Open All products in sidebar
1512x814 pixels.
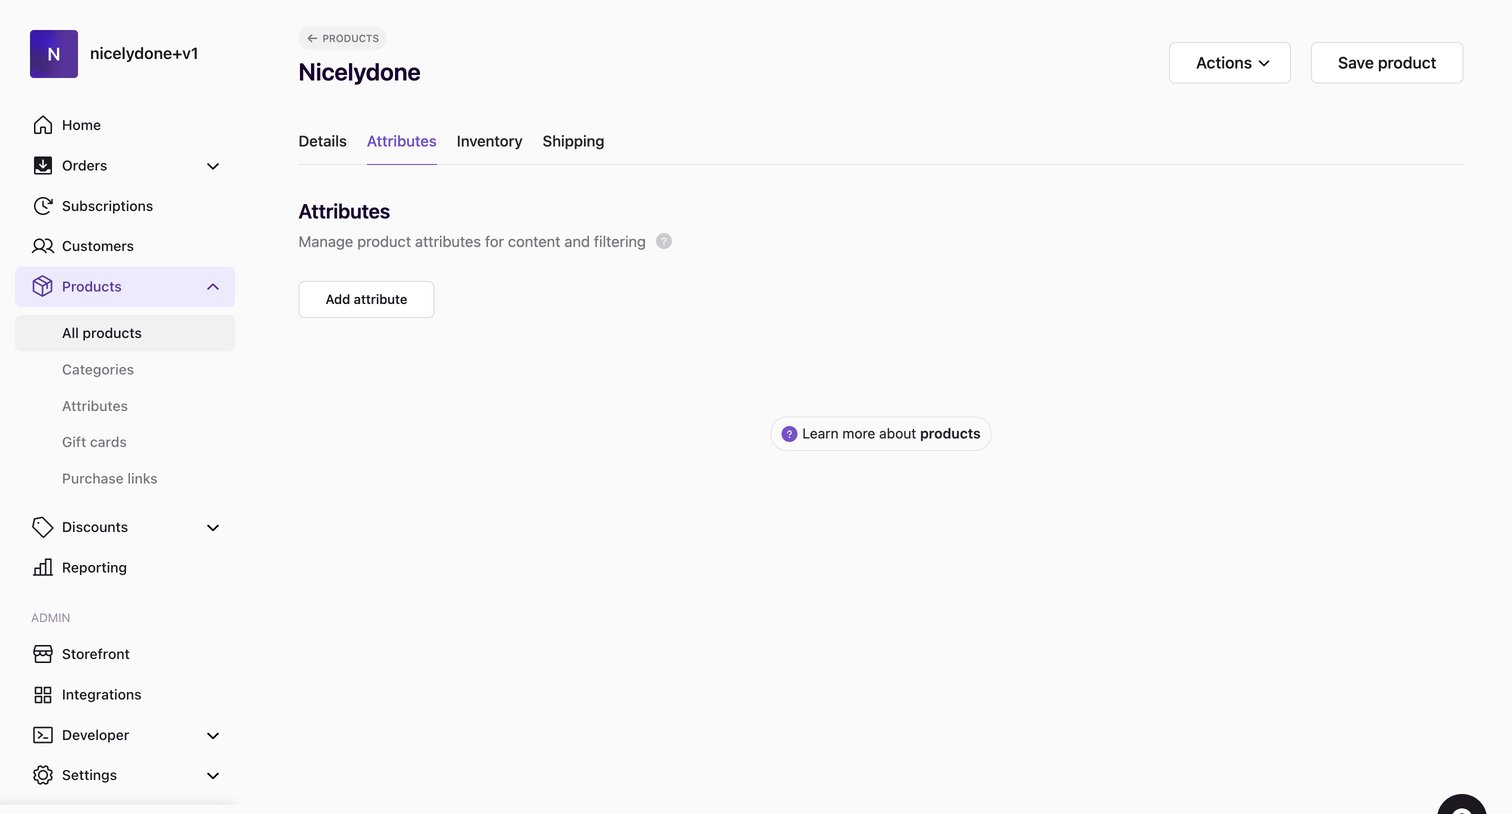click(x=125, y=333)
